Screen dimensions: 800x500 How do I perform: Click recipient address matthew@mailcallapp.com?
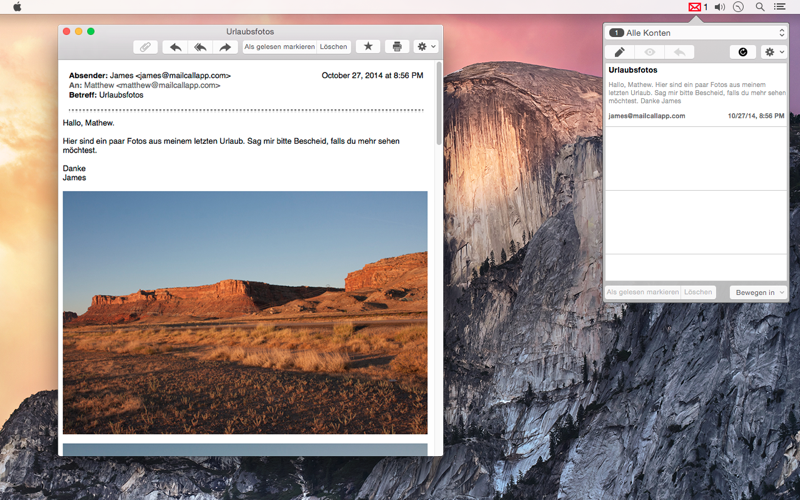168,85
